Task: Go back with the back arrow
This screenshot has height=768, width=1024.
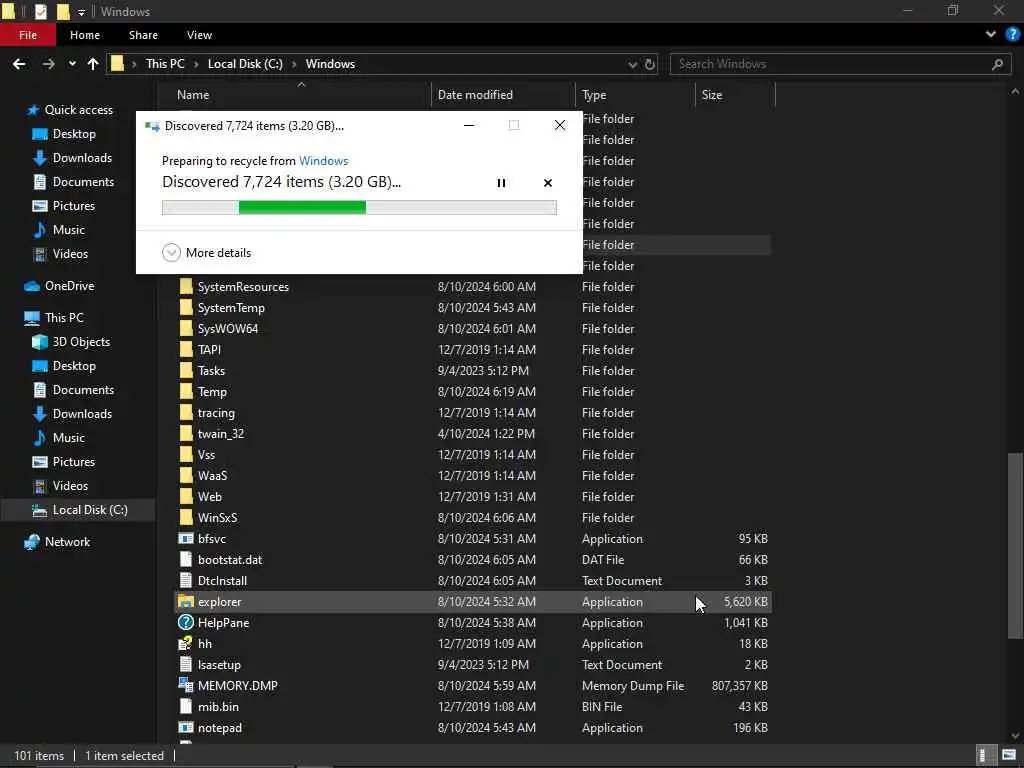Action: point(20,64)
